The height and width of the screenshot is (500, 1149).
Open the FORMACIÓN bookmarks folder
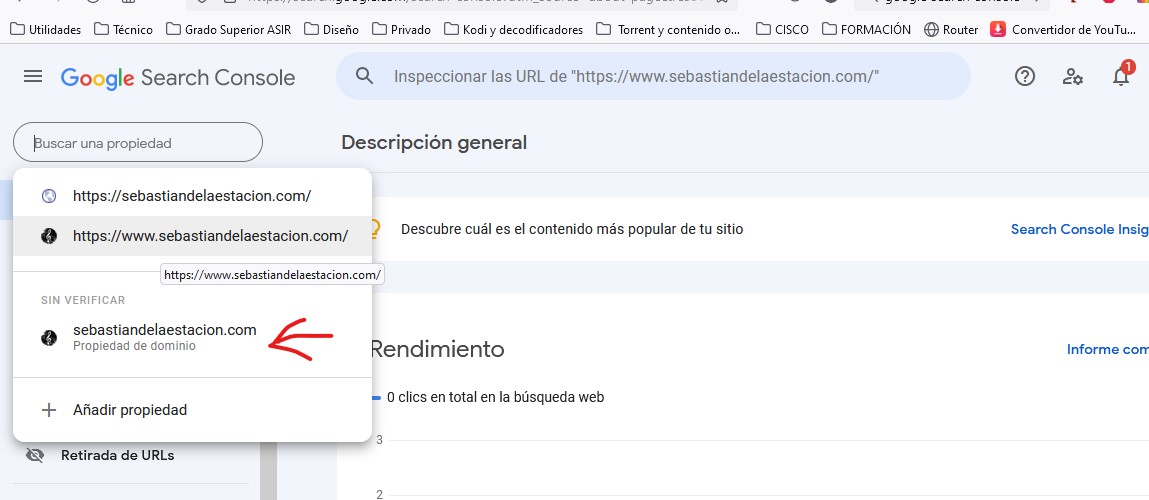pos(866,29)
